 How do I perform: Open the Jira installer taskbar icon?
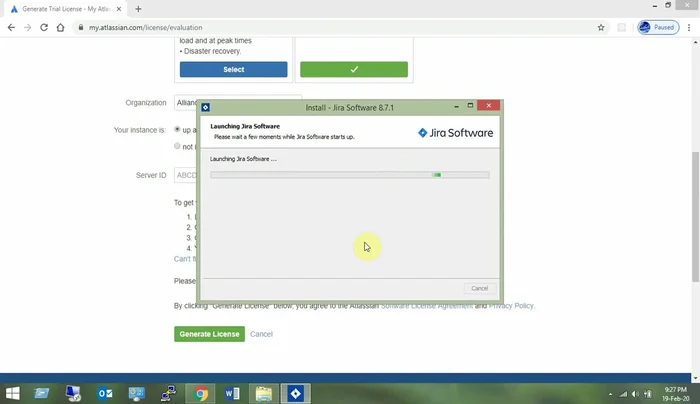pos(296,393)
